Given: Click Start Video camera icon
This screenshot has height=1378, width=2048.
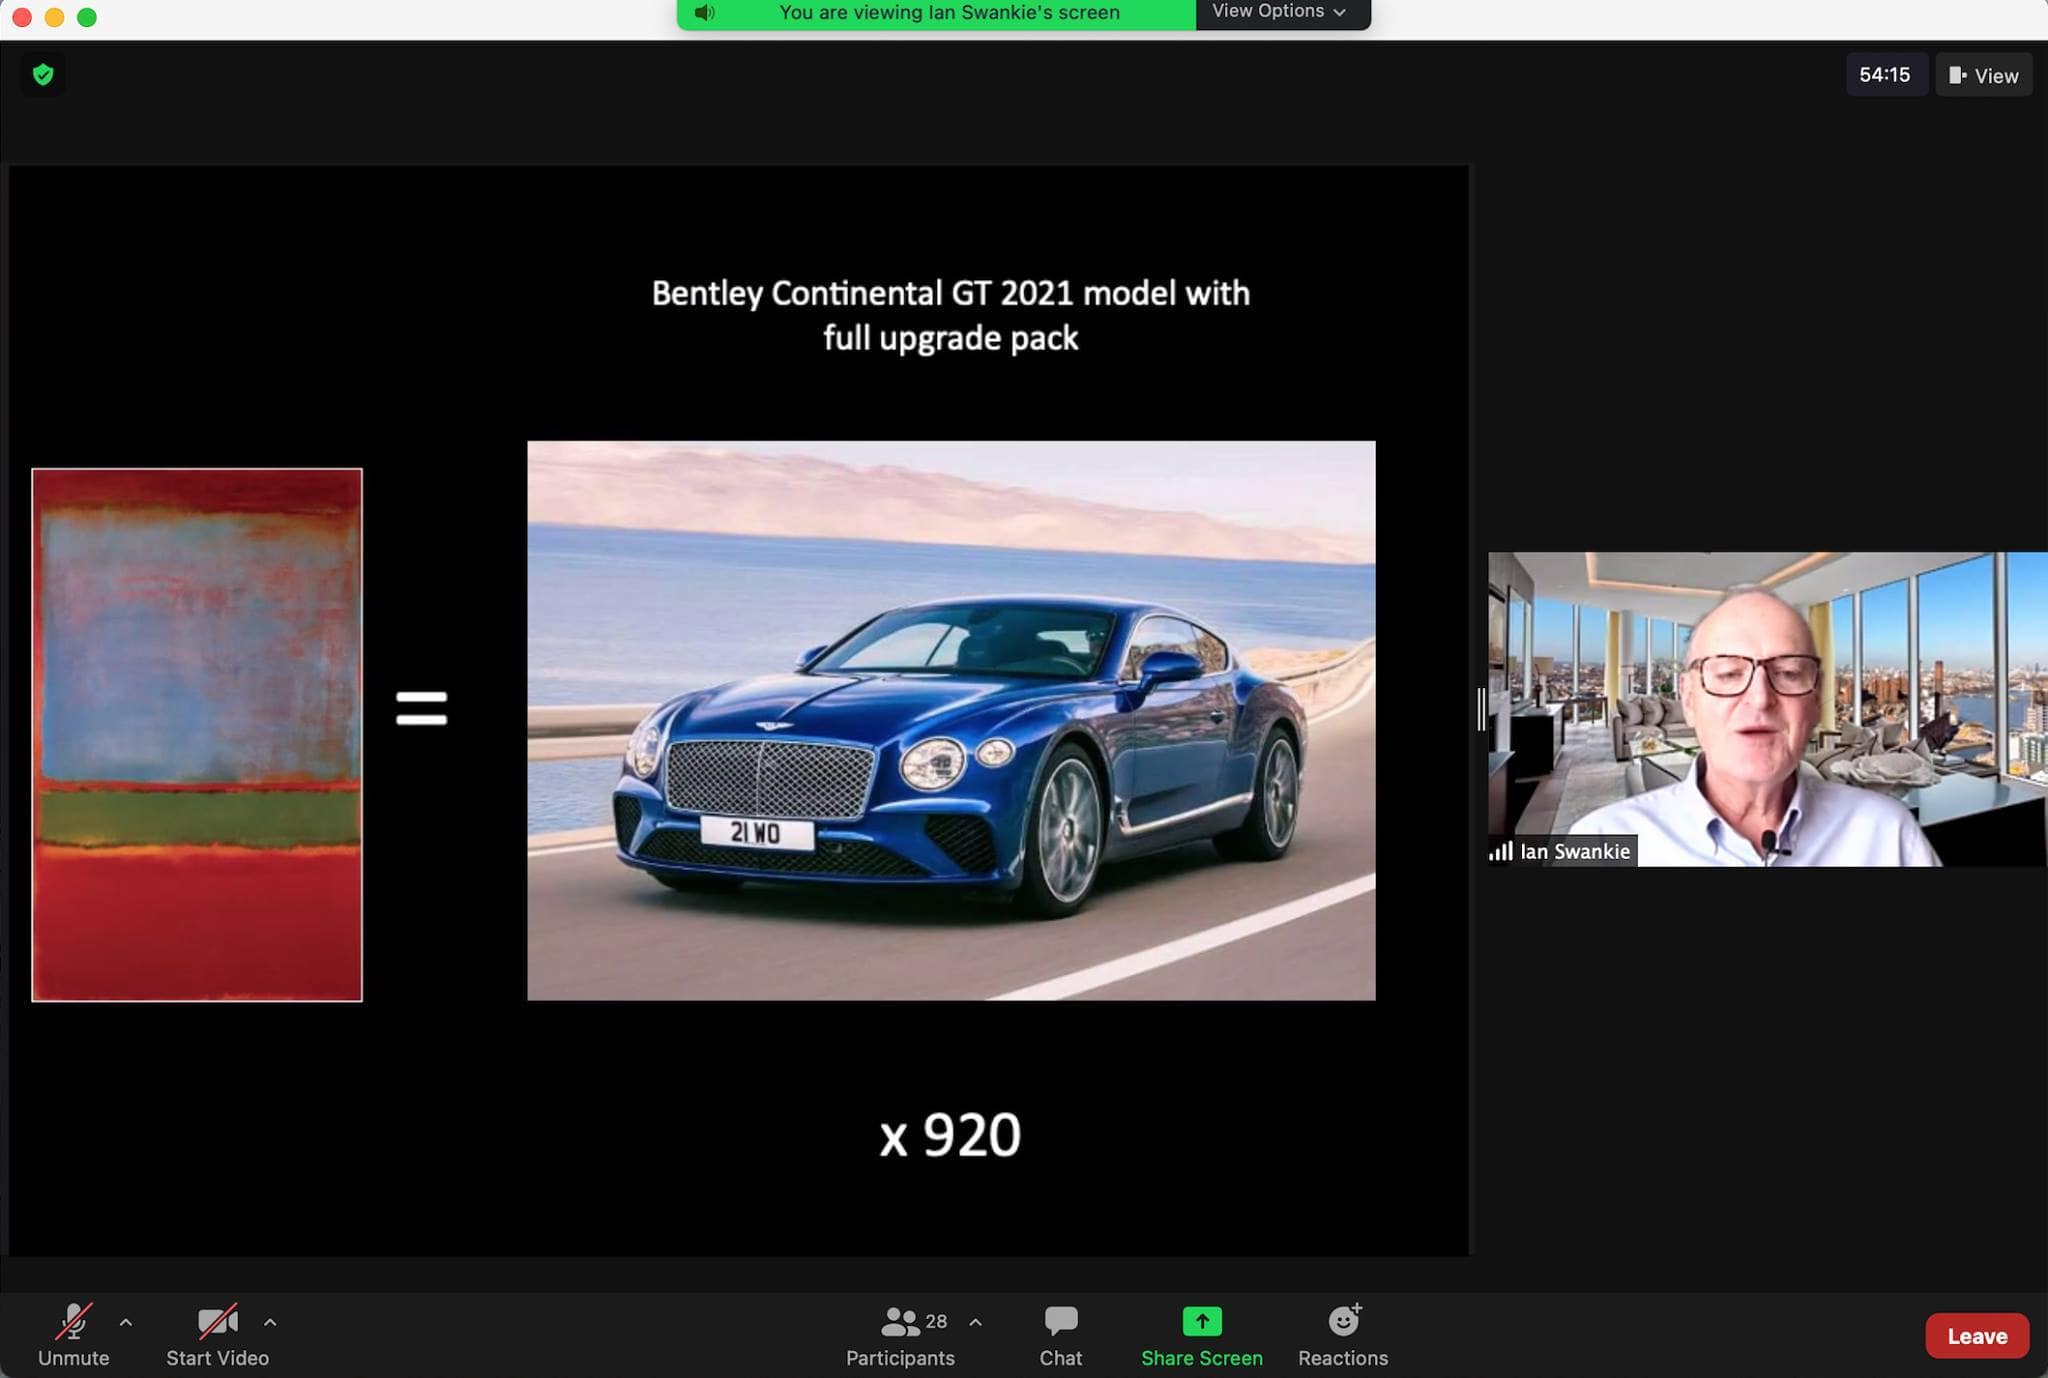Looking at the screenshot, I should [x=217, y=1321].
